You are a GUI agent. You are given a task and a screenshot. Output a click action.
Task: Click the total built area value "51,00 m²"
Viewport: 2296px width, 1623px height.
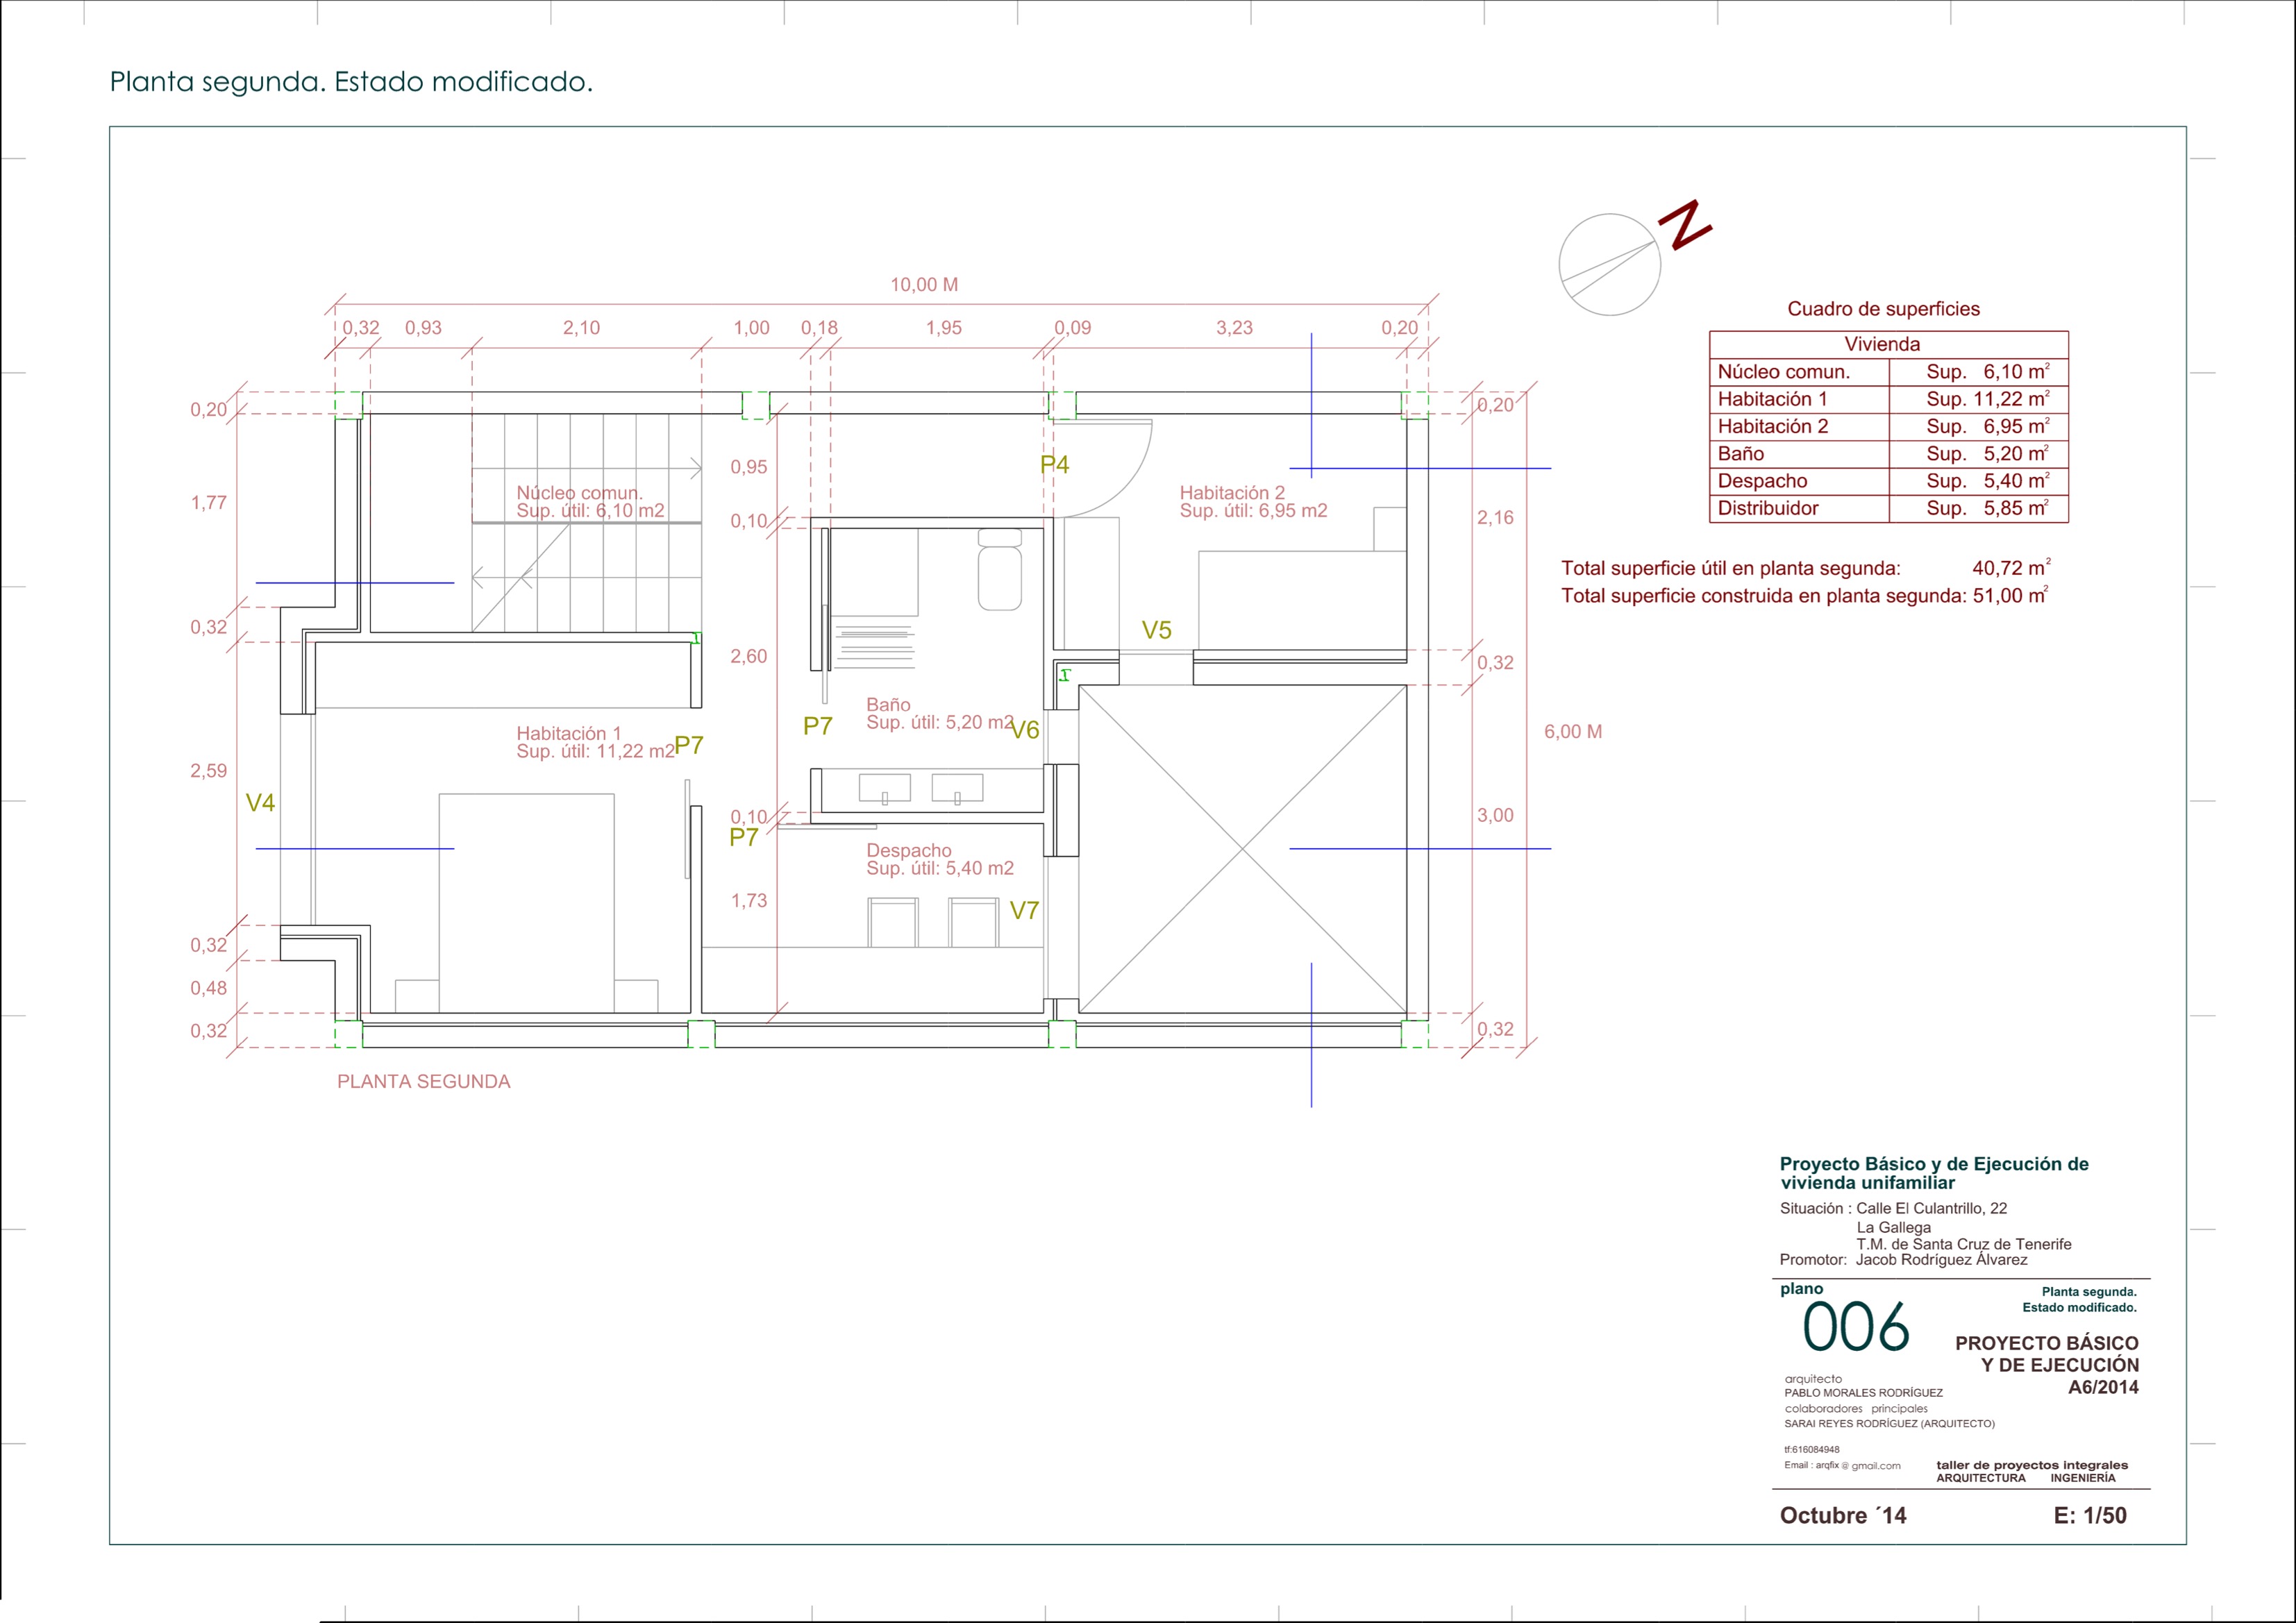tap(2010, 595)
